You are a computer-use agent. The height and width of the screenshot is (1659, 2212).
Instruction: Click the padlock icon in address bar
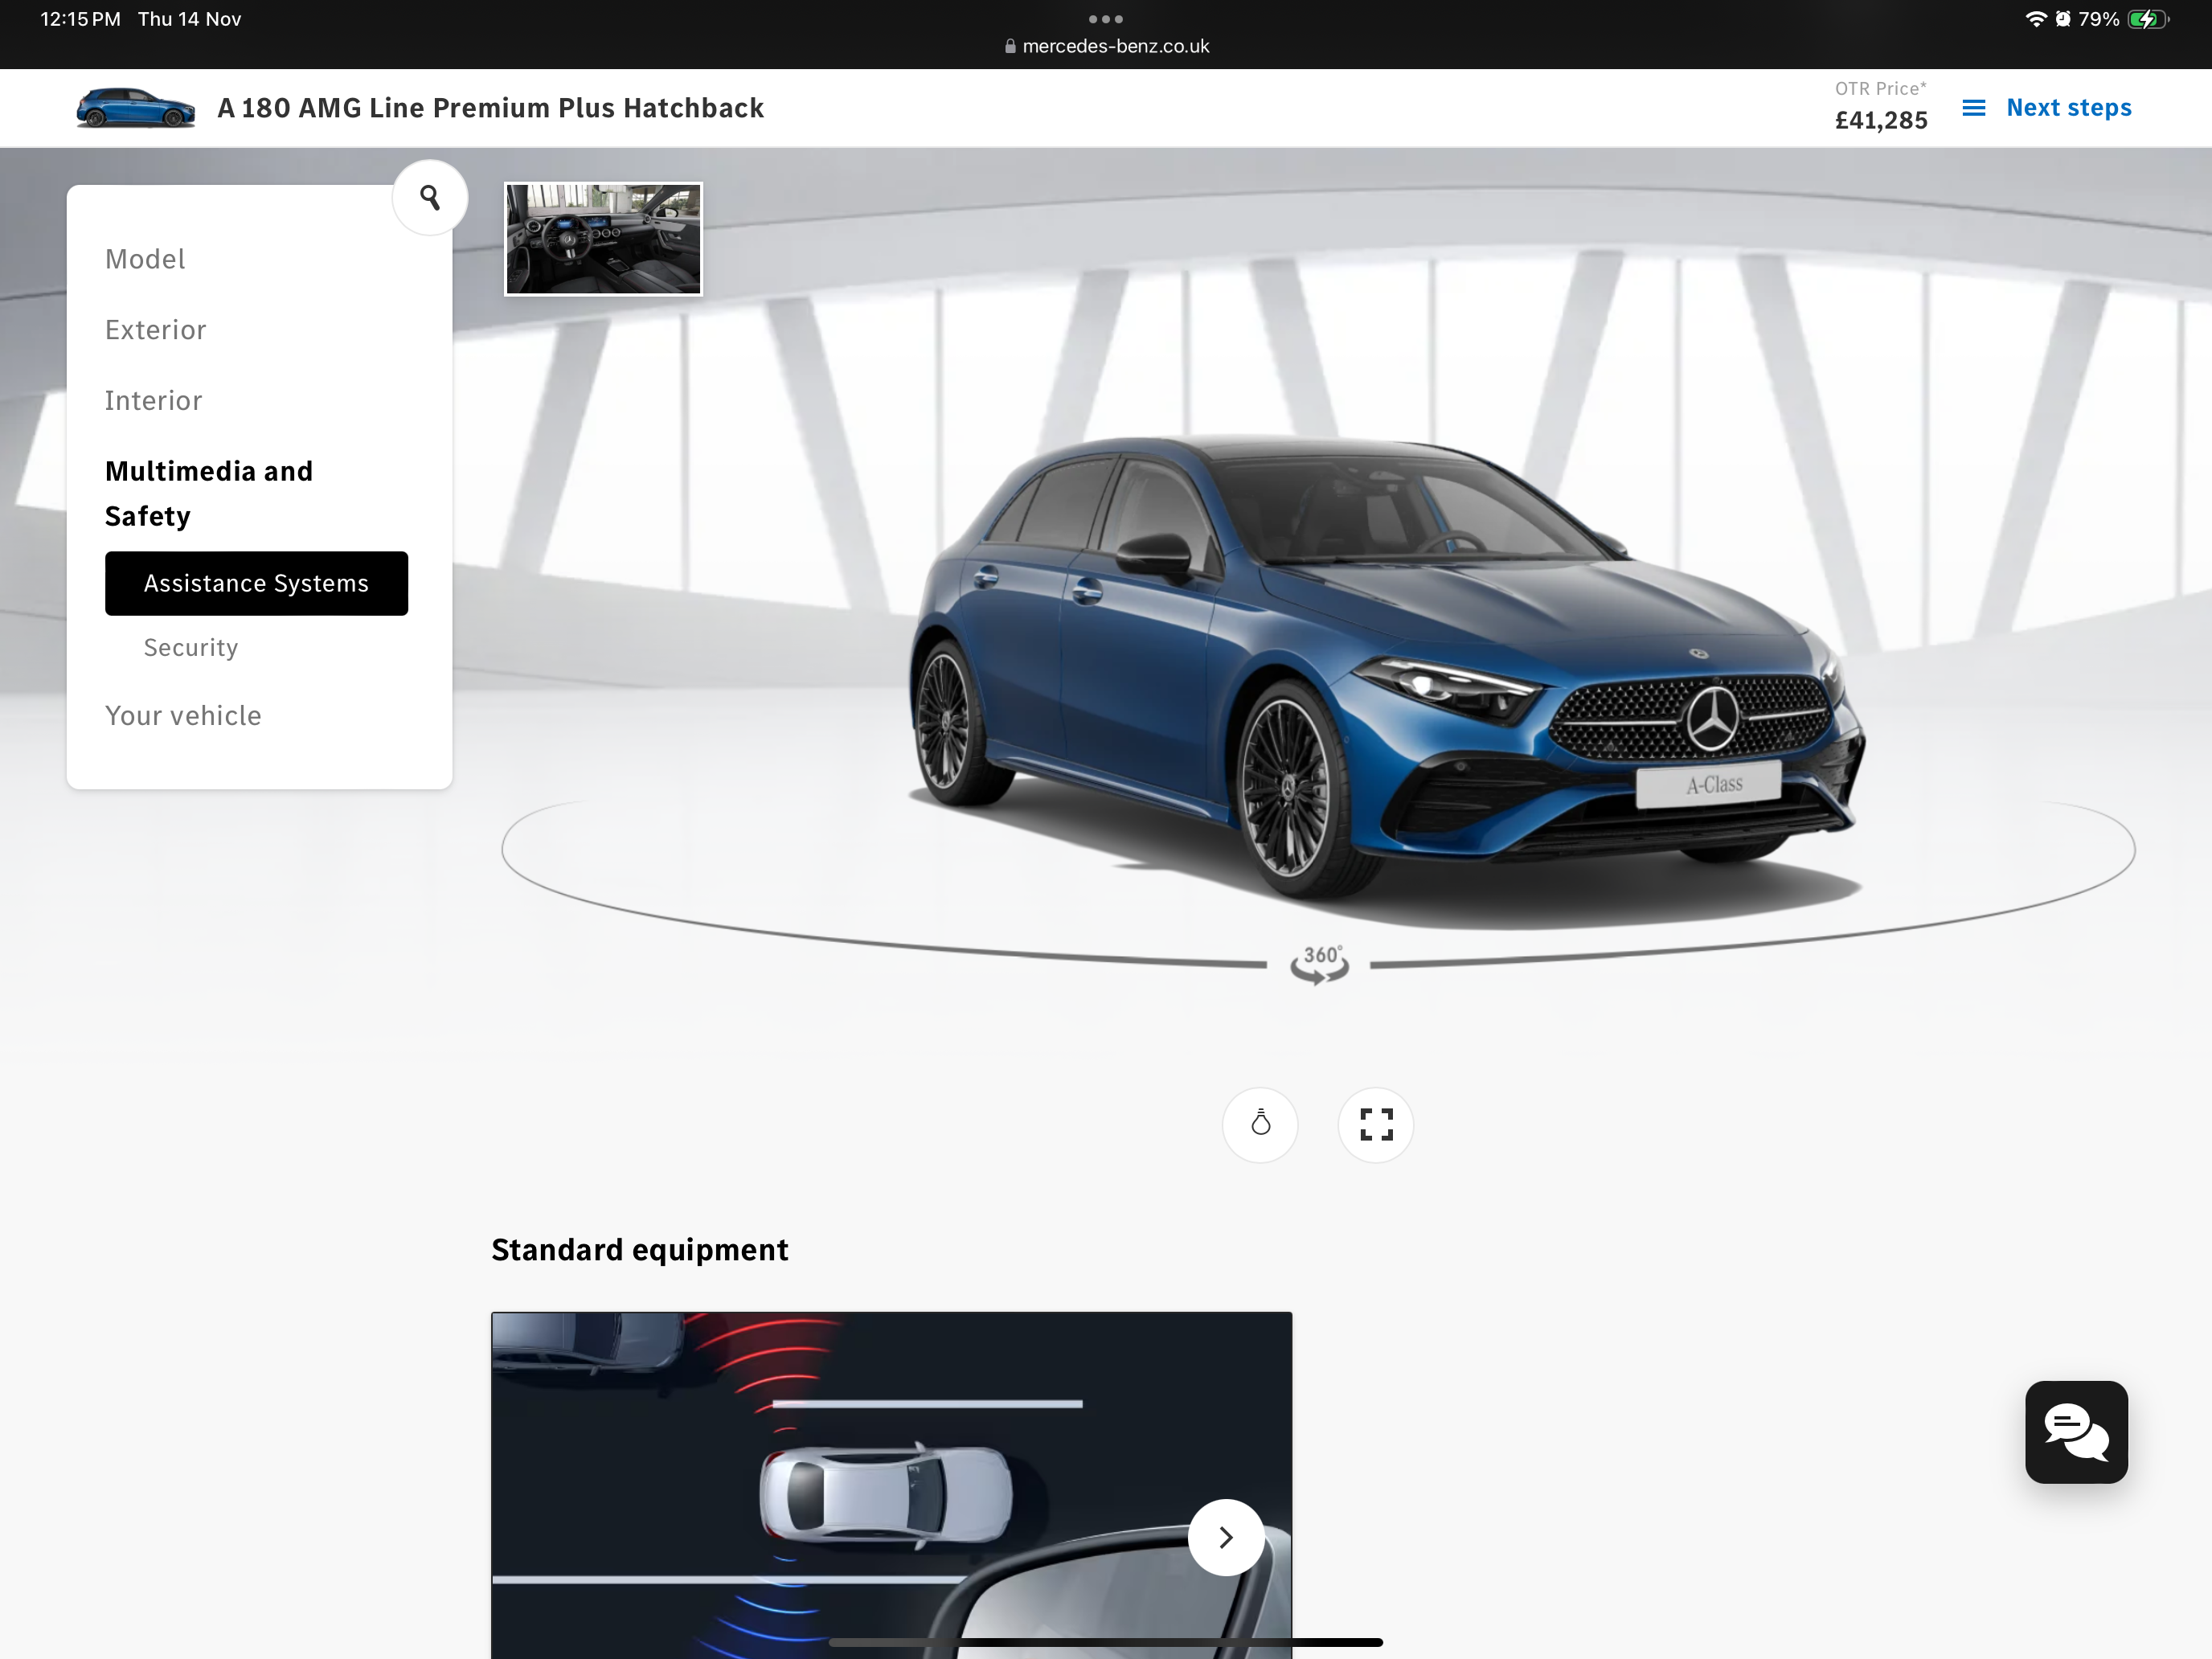point(1010,46)
